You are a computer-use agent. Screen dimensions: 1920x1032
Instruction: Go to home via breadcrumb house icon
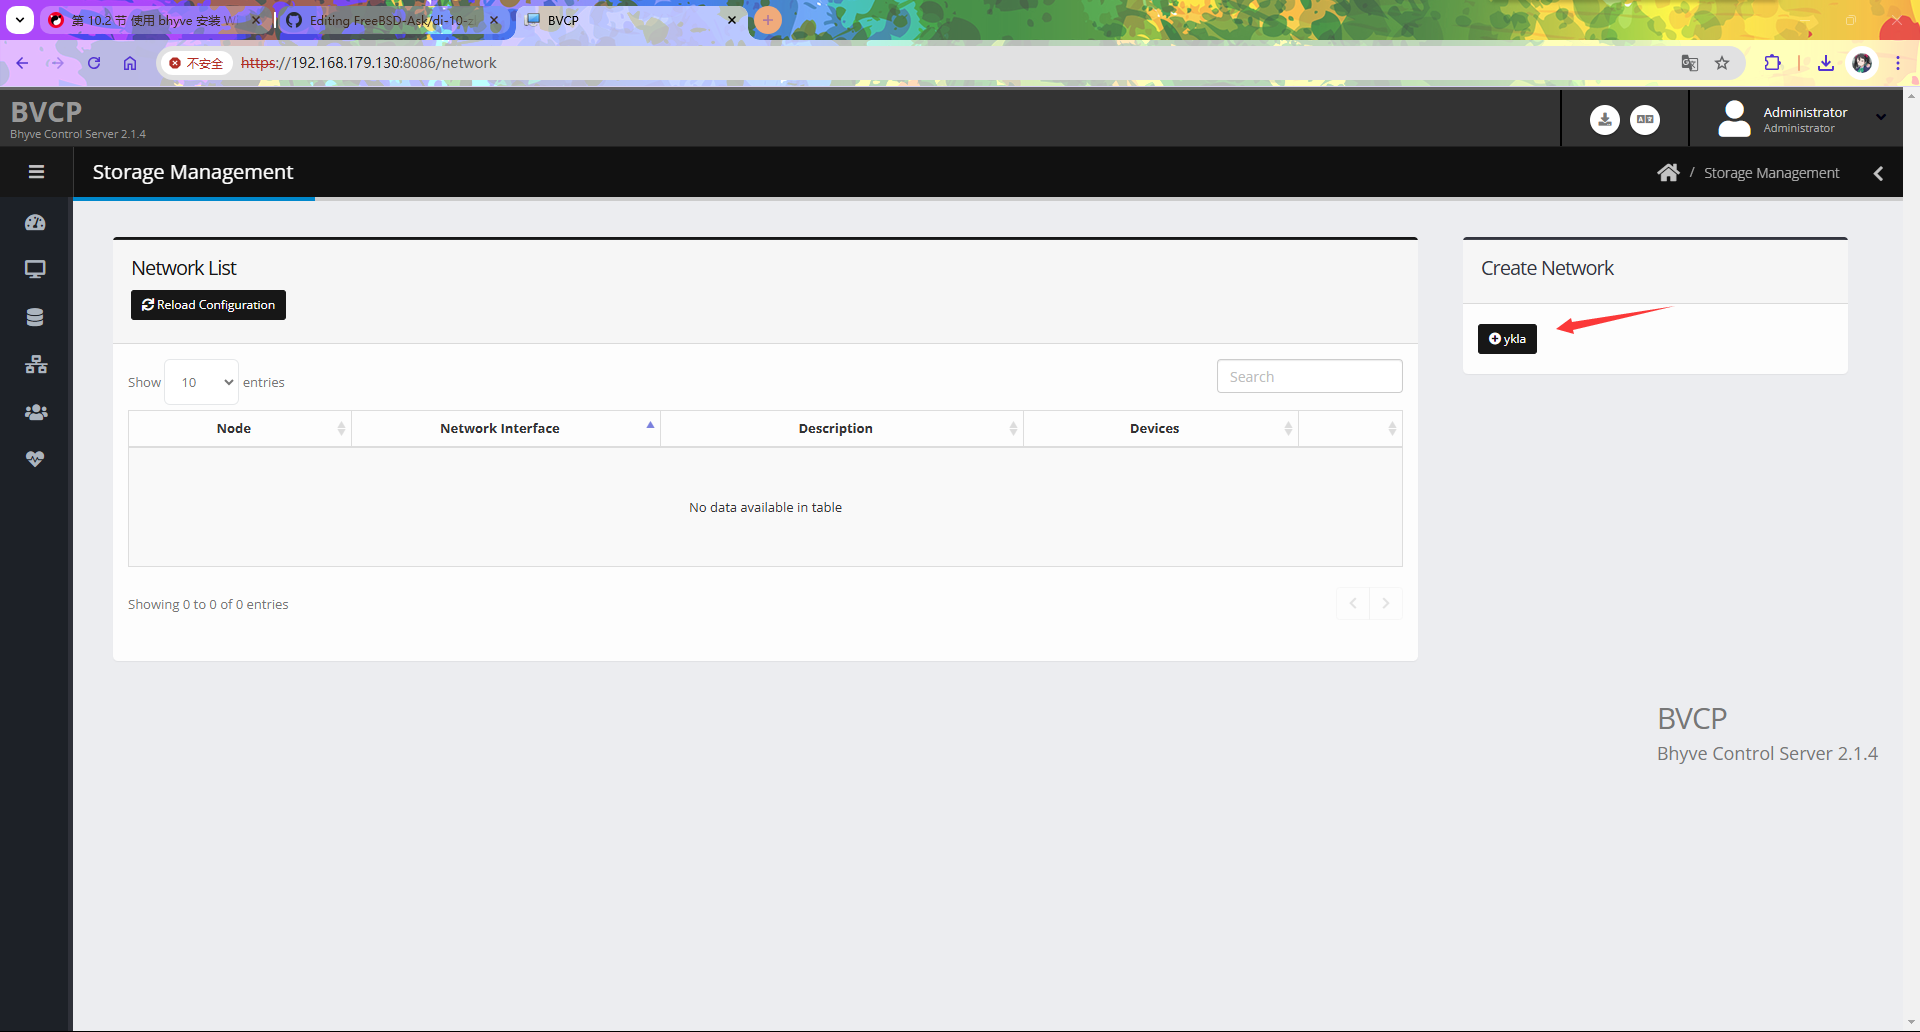[x=1668, y=173]
